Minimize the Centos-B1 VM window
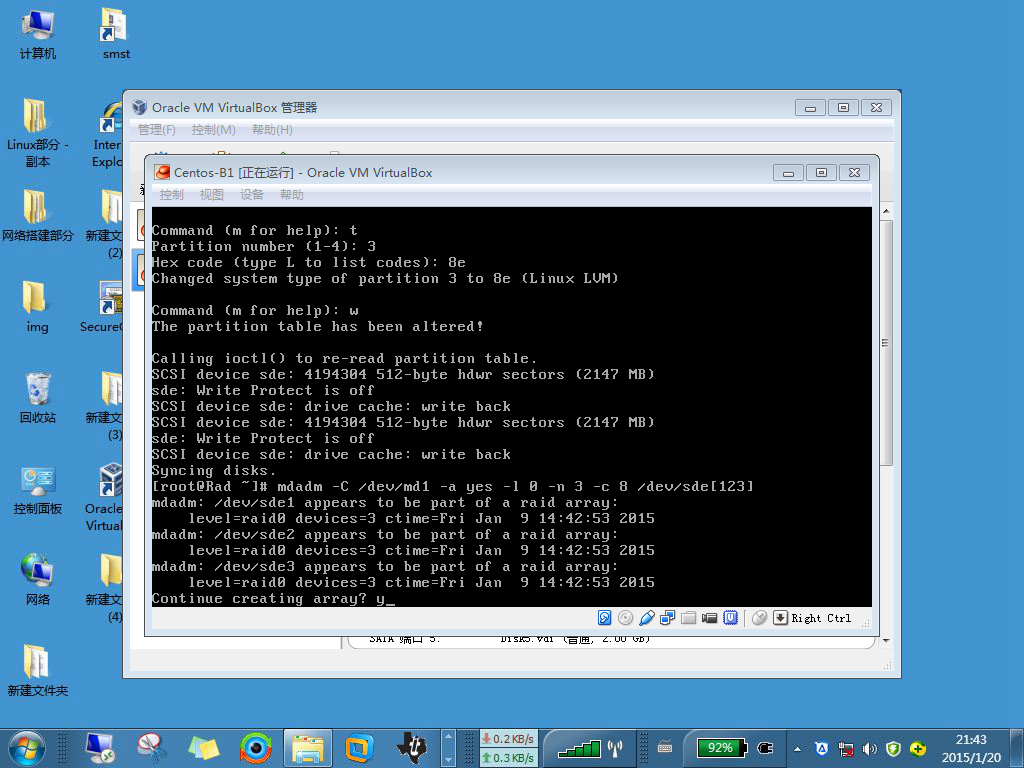 (x=788, y=173)
